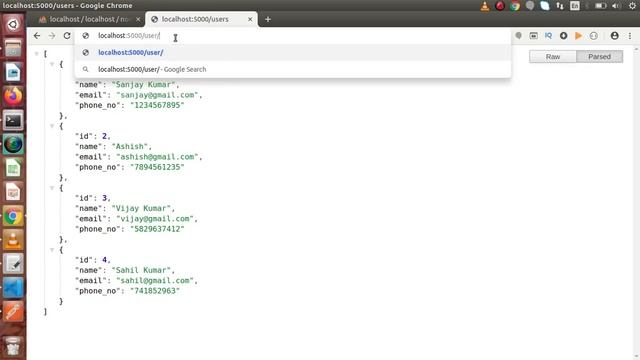
Task: Open the system volume indicator
Action: point(616,6)
